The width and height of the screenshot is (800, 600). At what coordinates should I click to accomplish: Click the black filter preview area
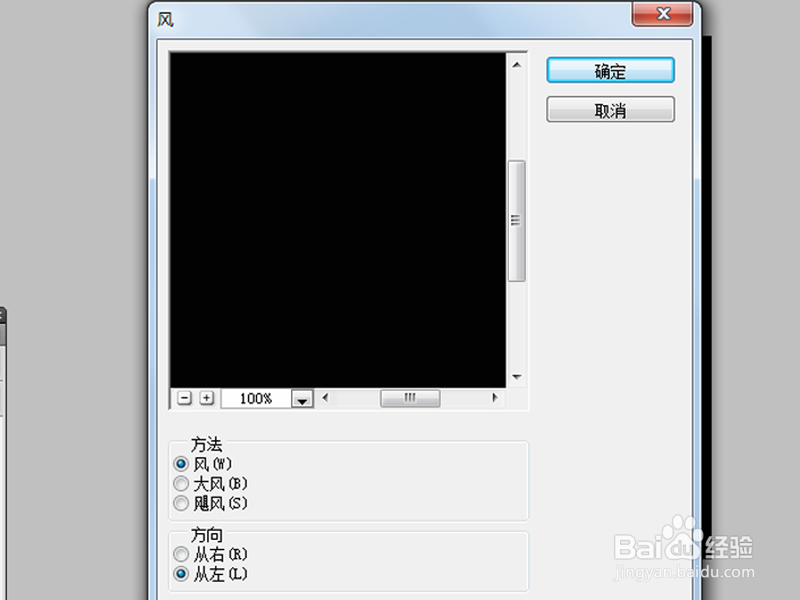click(338, 220)
